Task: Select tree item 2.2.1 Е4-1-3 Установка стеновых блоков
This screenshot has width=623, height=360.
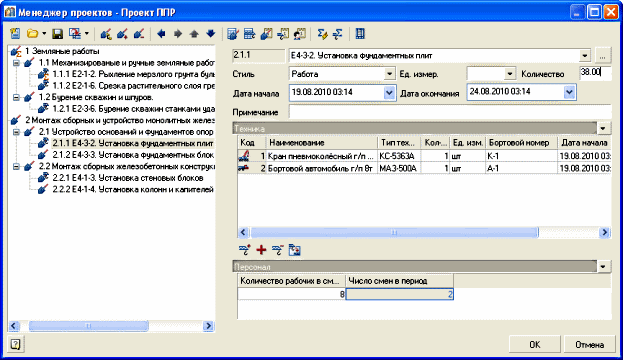Action: click(128, 178)
